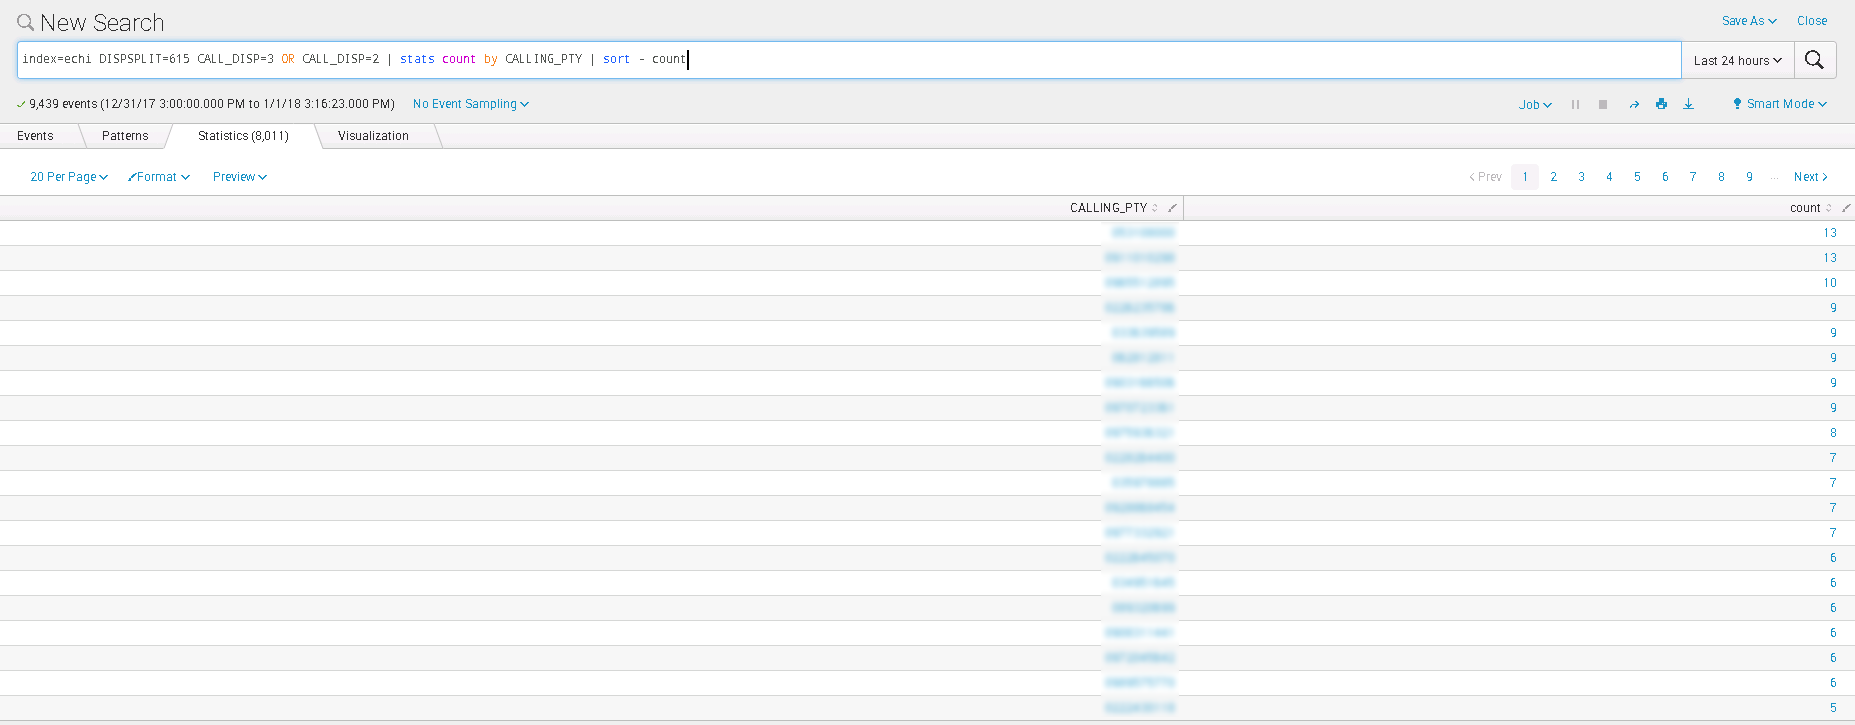The width and height of the screenshot is (1855, 725).
Task: Go to the Next results page
Action: pos(1810,177)
